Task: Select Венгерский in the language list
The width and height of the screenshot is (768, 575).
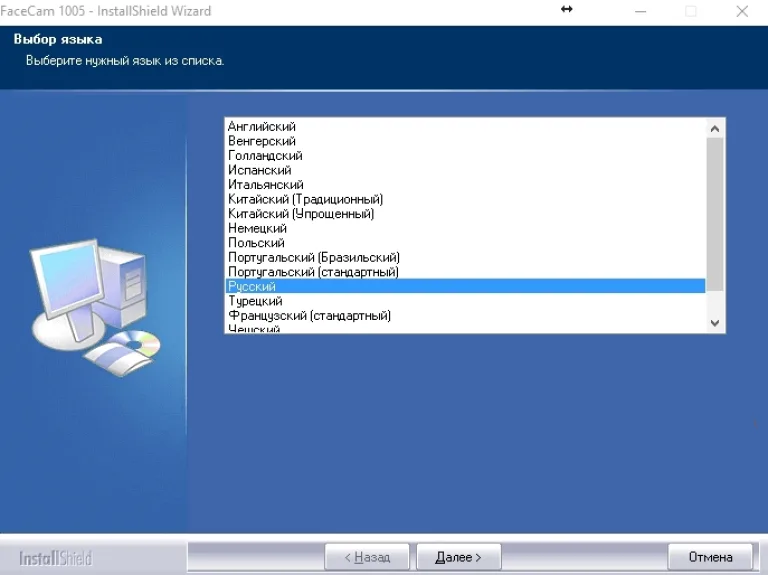Action: (x=465, y=141)
